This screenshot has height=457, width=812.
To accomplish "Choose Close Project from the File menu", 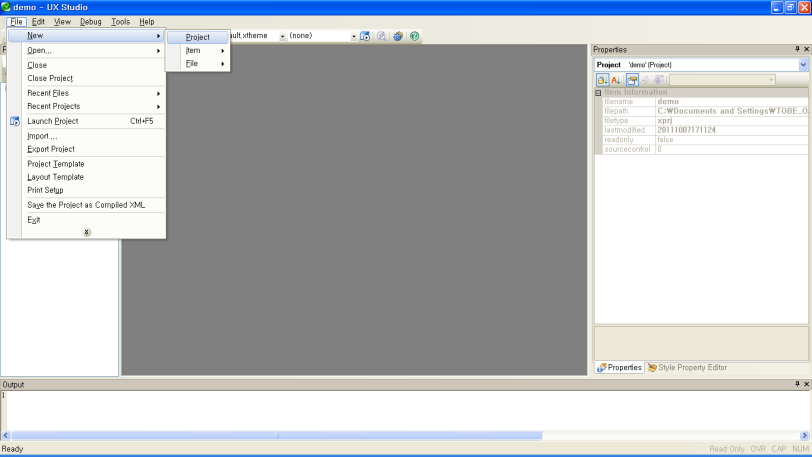I will click(86, 78).
